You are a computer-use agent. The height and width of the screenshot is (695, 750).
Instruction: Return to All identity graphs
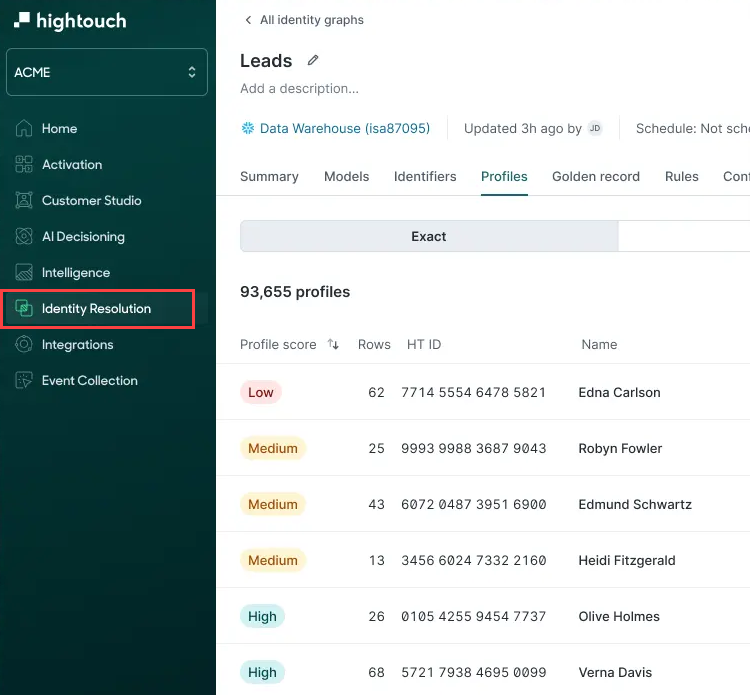(x=312, y=20)
